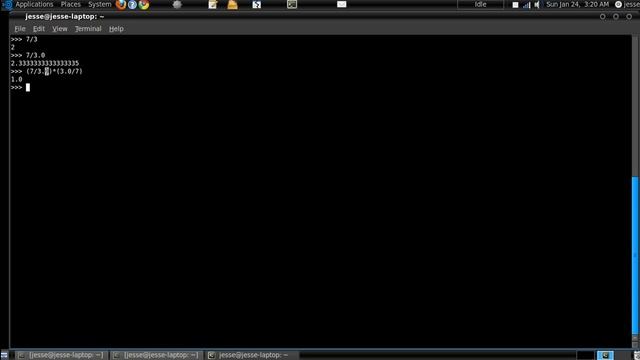Open the network signal strength indicator
The image size is (640, 360).
(x=527, y=5)
